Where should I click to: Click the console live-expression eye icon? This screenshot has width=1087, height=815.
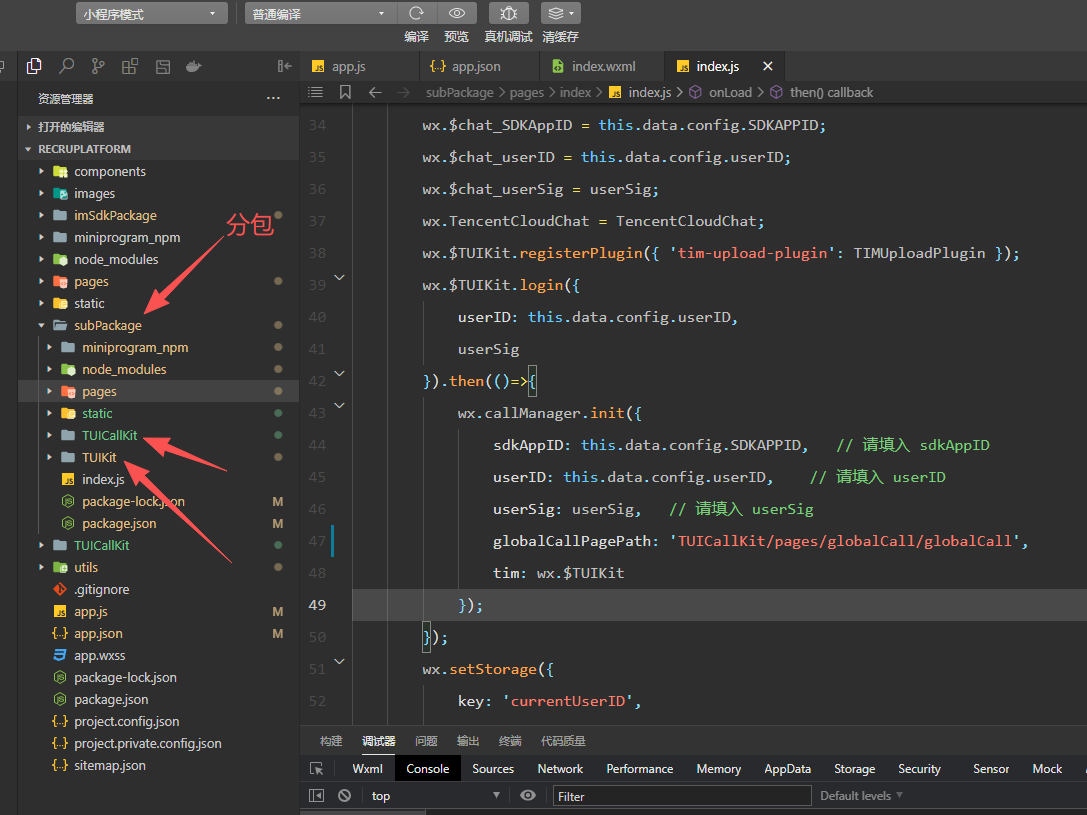pyautogui.click(x=528, y=796)
